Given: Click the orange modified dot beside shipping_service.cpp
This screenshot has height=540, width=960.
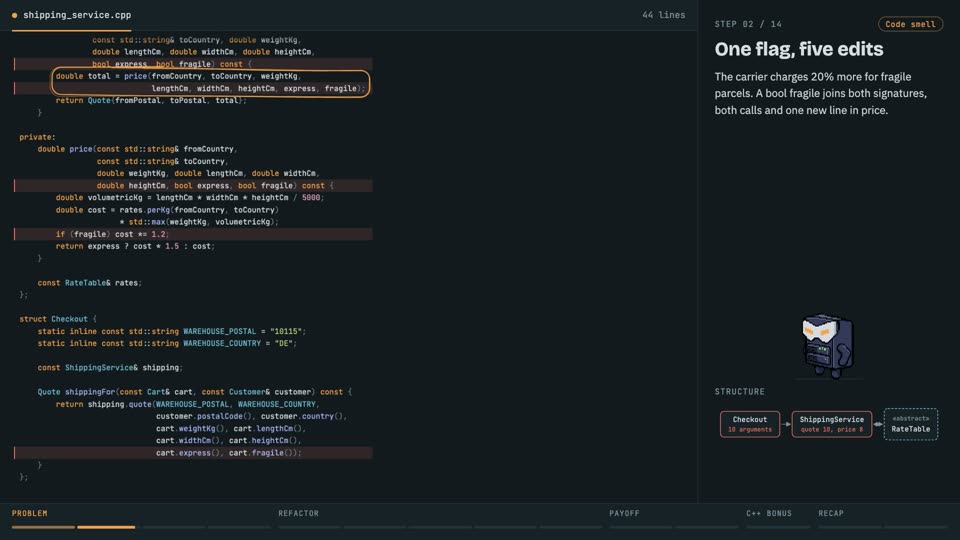Looking at the screenshot, I should click(x=14, y=15).
